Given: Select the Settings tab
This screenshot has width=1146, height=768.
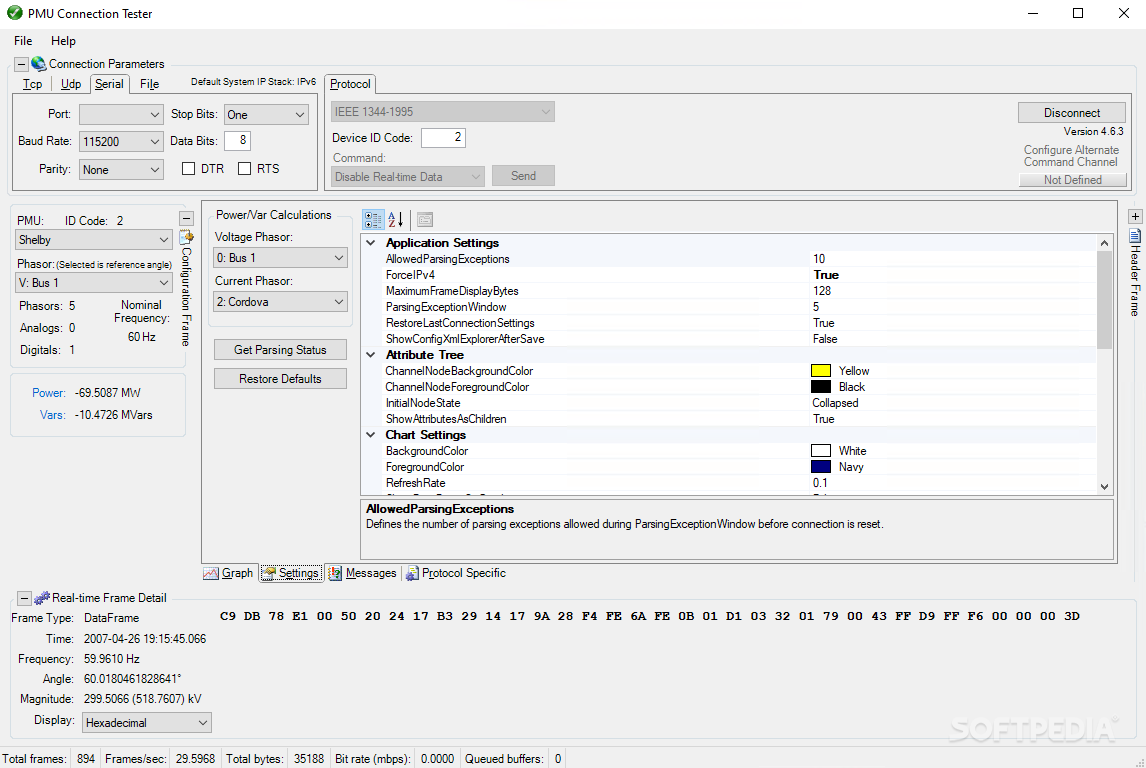Looking at the screenshot, I should 291,573.
